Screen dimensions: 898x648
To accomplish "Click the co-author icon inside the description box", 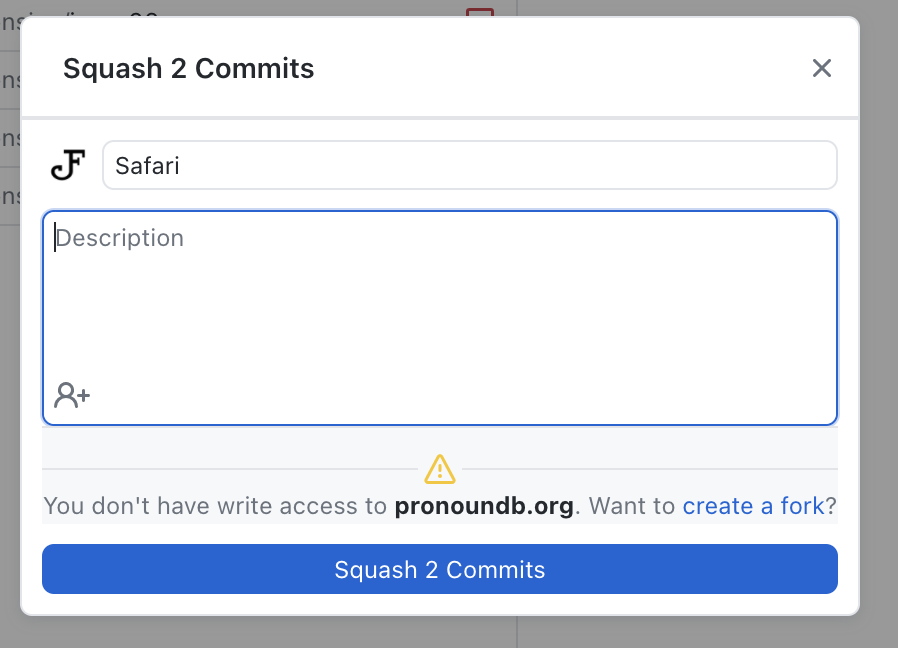I will pos(70,394).
